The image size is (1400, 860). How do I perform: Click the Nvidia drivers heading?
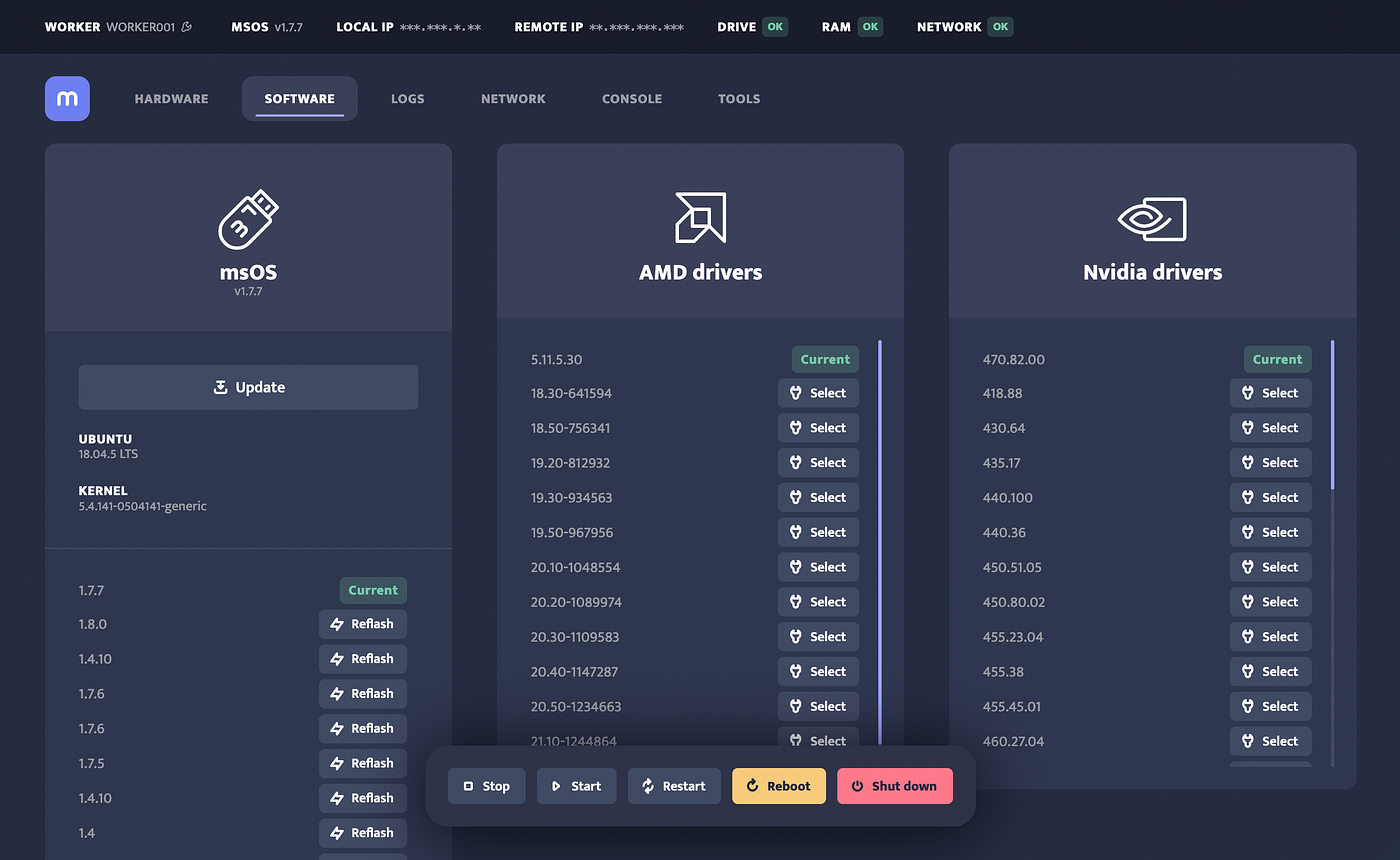click(x=1153, y=272)
